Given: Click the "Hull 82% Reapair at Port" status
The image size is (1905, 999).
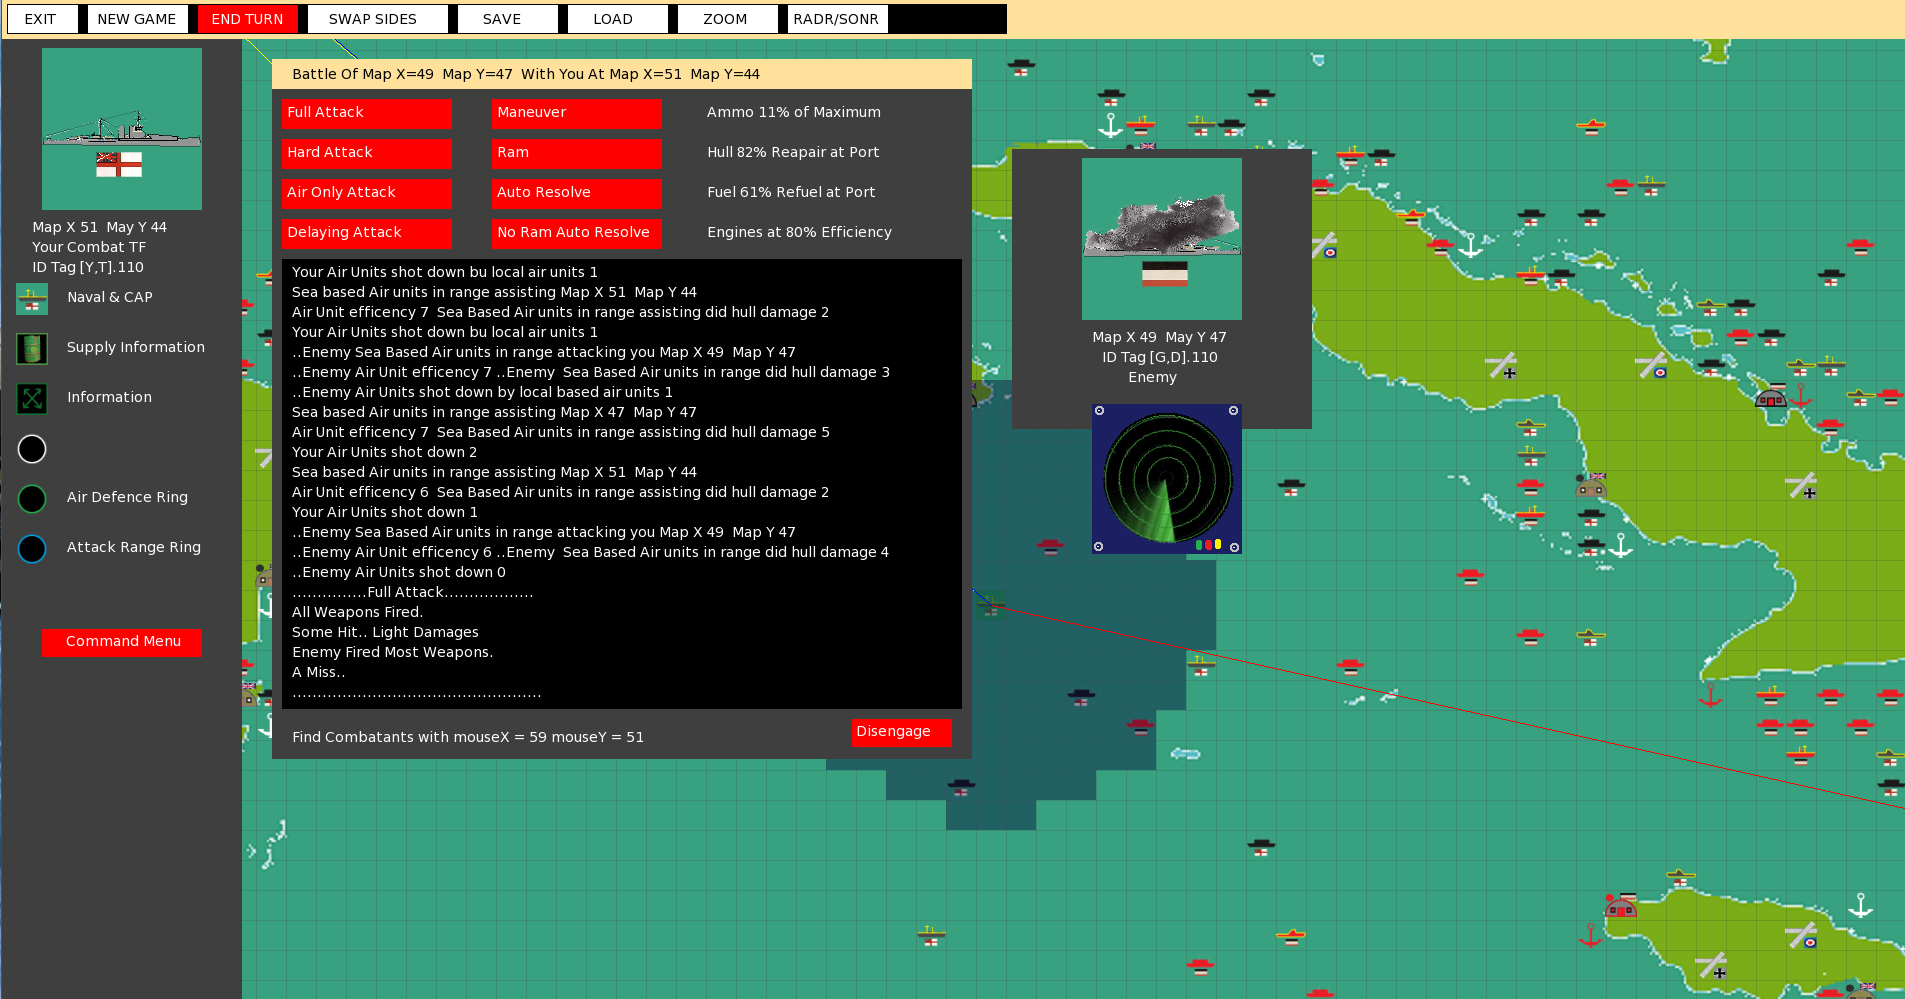Looking at the screenshot, I should coord(793,152).
